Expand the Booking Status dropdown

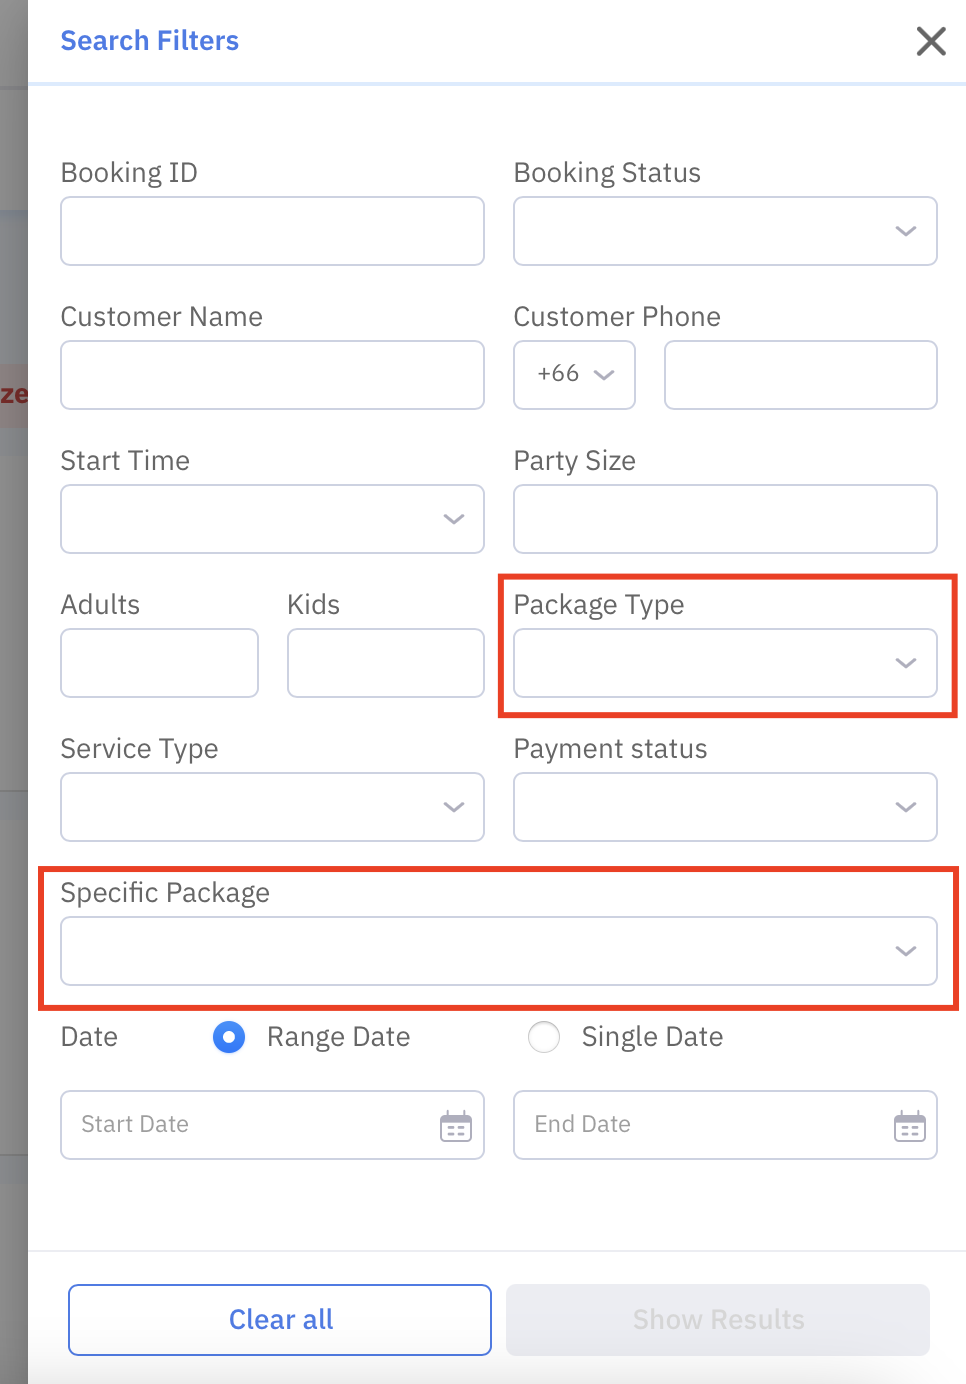click(x=725, y=231)
